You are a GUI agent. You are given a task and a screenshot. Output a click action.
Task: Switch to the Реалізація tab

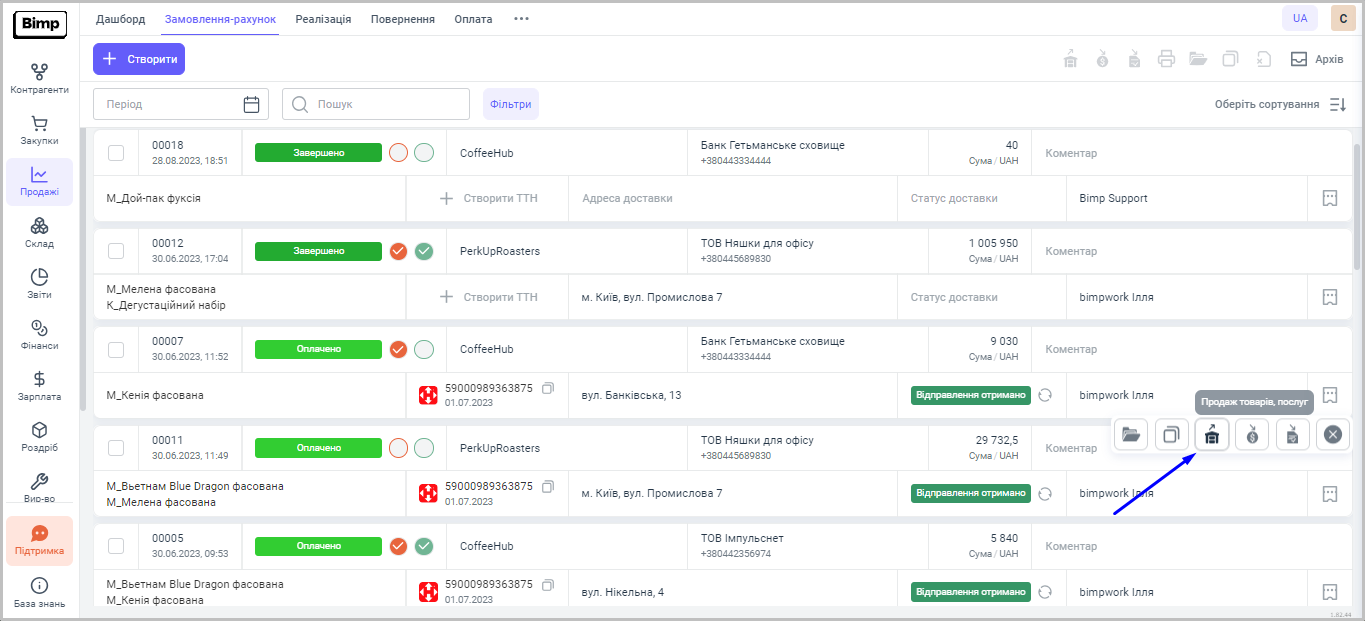click(323, 19)
